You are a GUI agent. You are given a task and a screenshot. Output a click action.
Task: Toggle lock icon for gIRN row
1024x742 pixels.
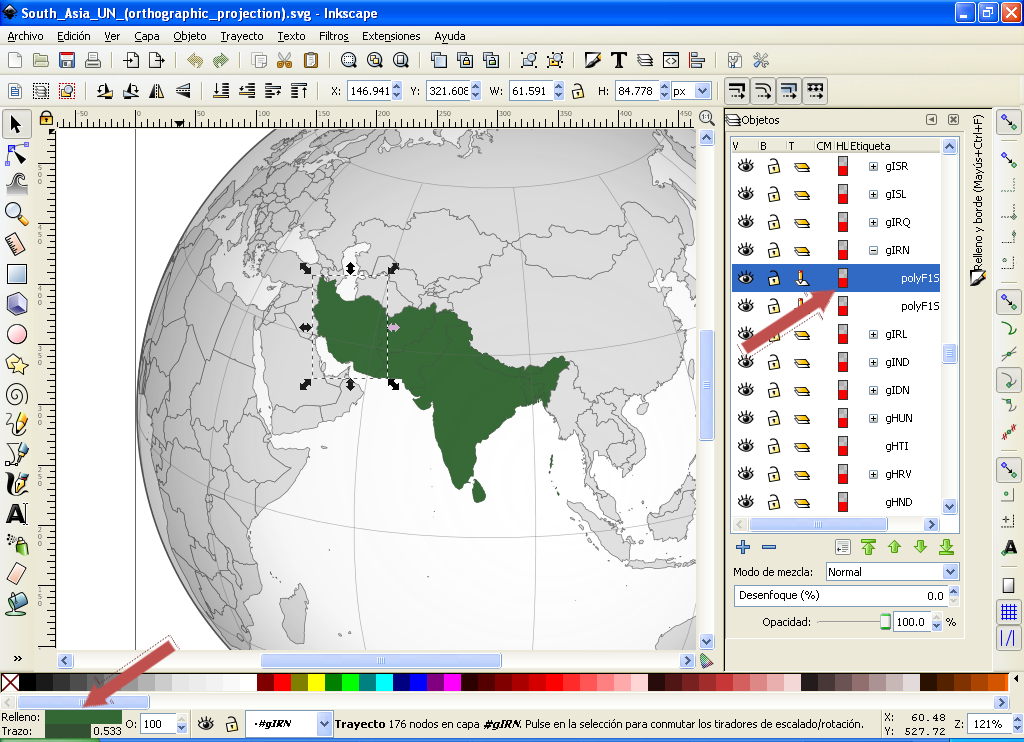click(x=774, y=250)
